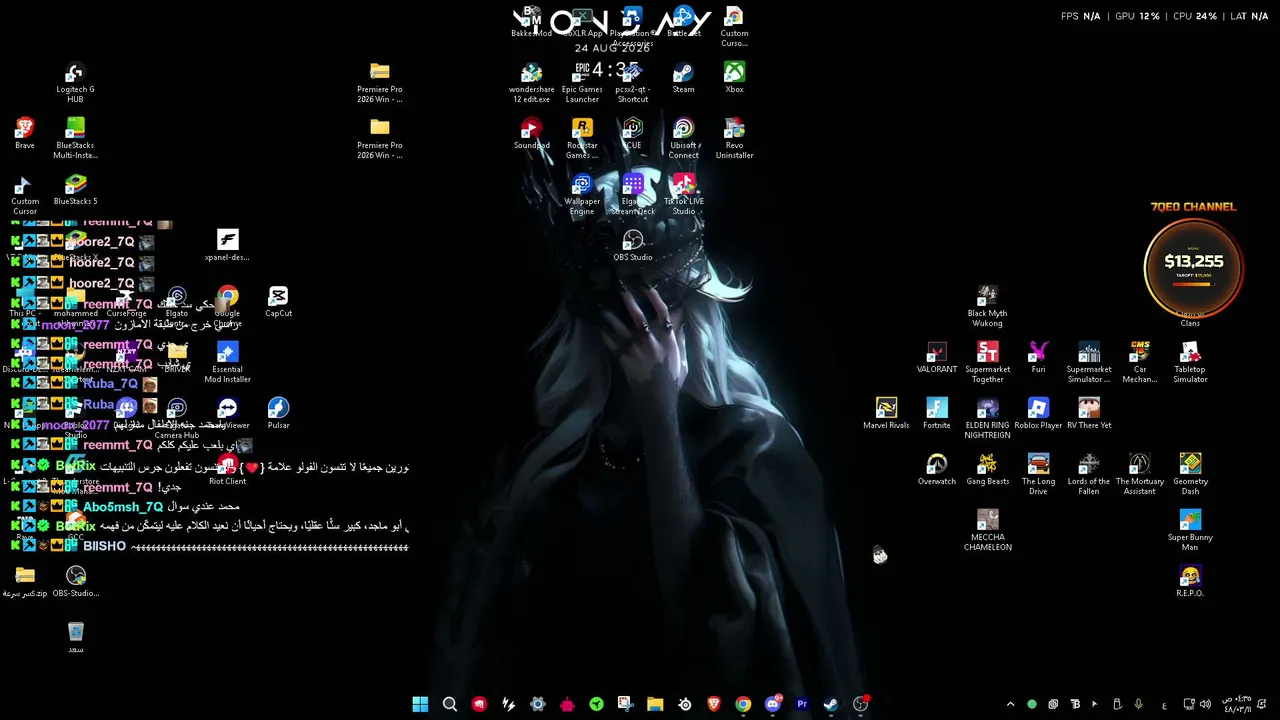Open File Explorer from the taskbar
The width and height of the screenshot is (1280, 720).
point(655,704)
